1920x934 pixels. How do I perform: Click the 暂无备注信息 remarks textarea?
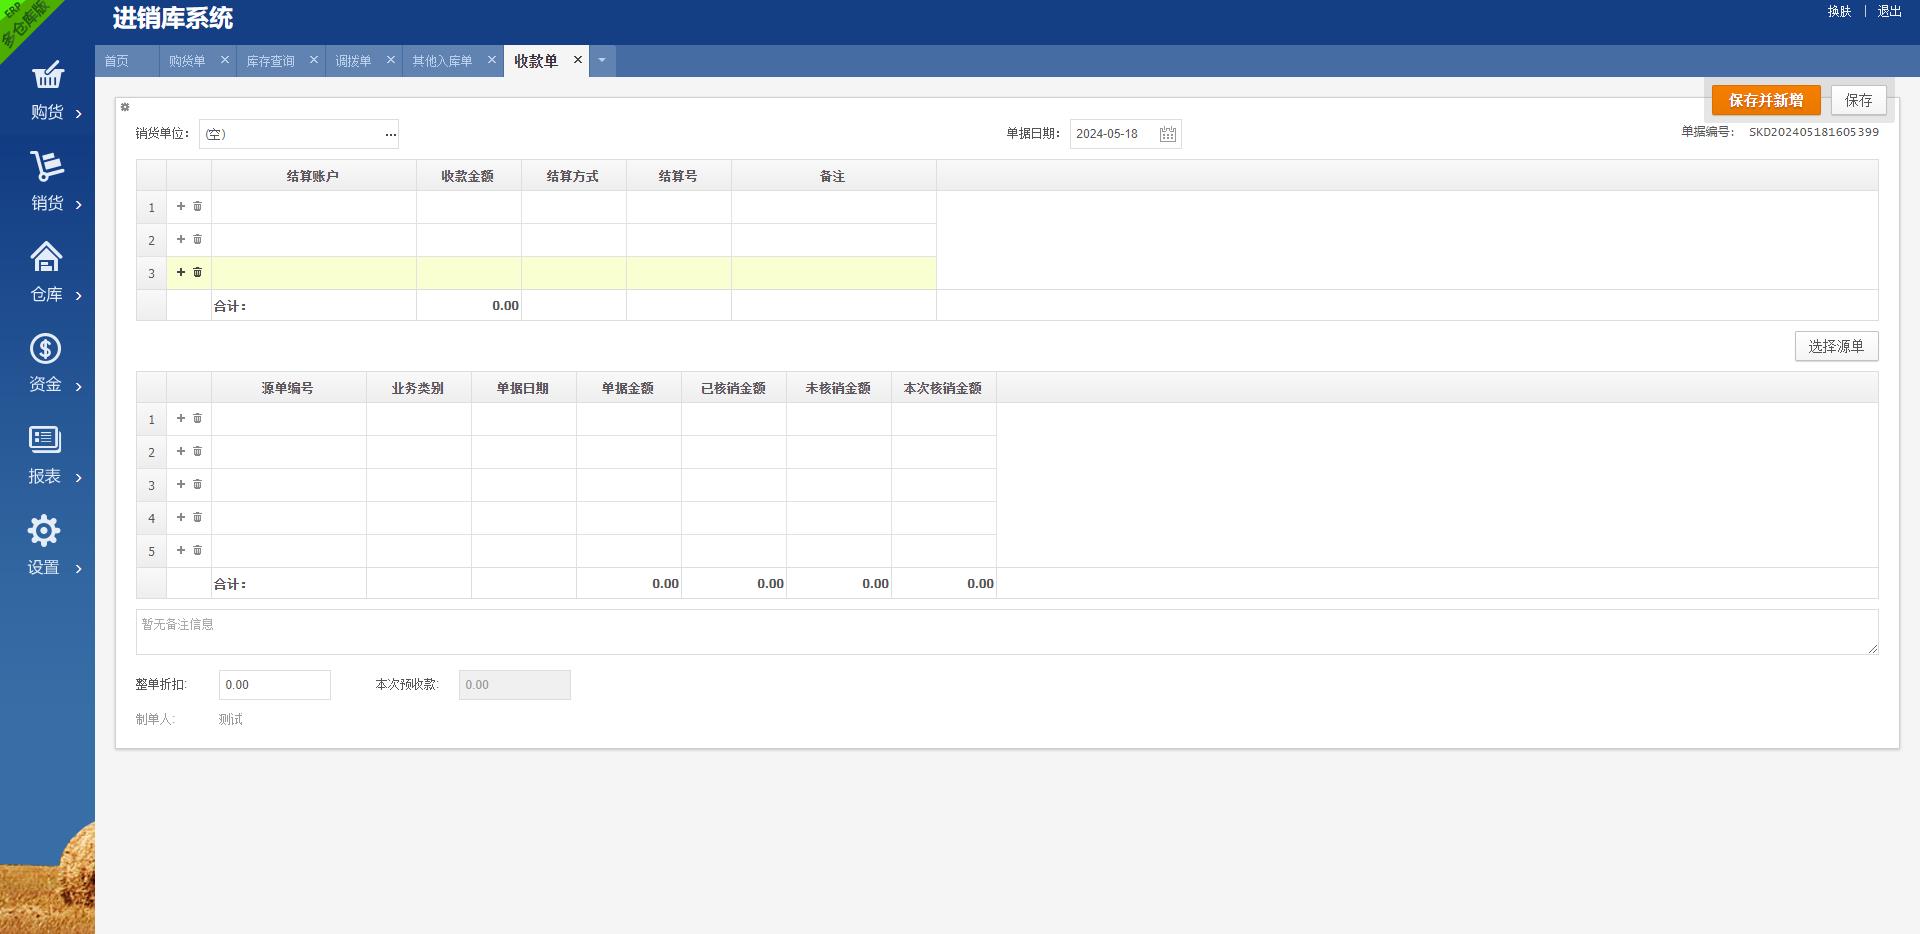[1007, 632]
